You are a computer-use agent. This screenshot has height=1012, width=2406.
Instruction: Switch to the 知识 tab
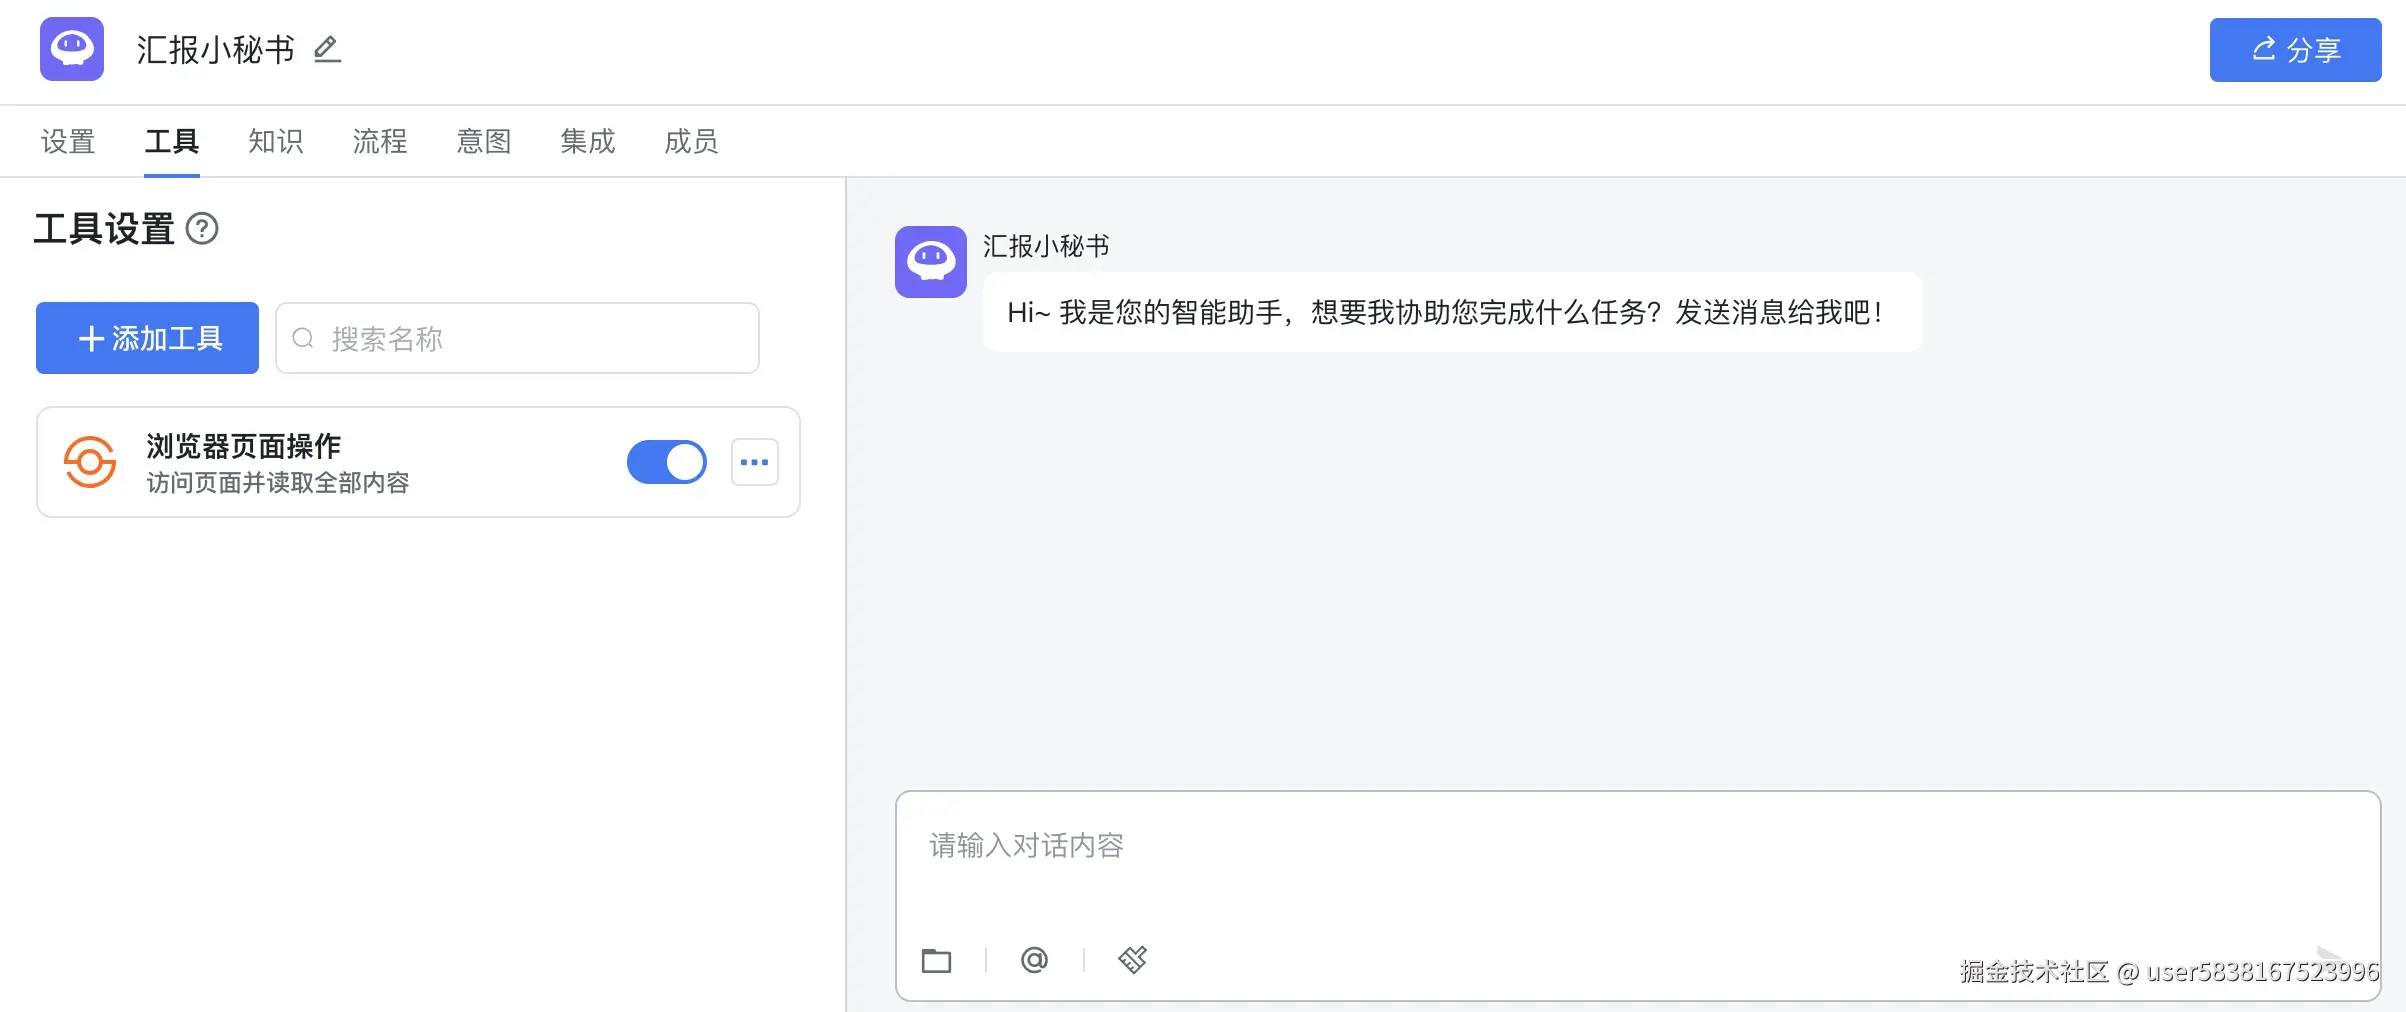click(x=275, y=142)
